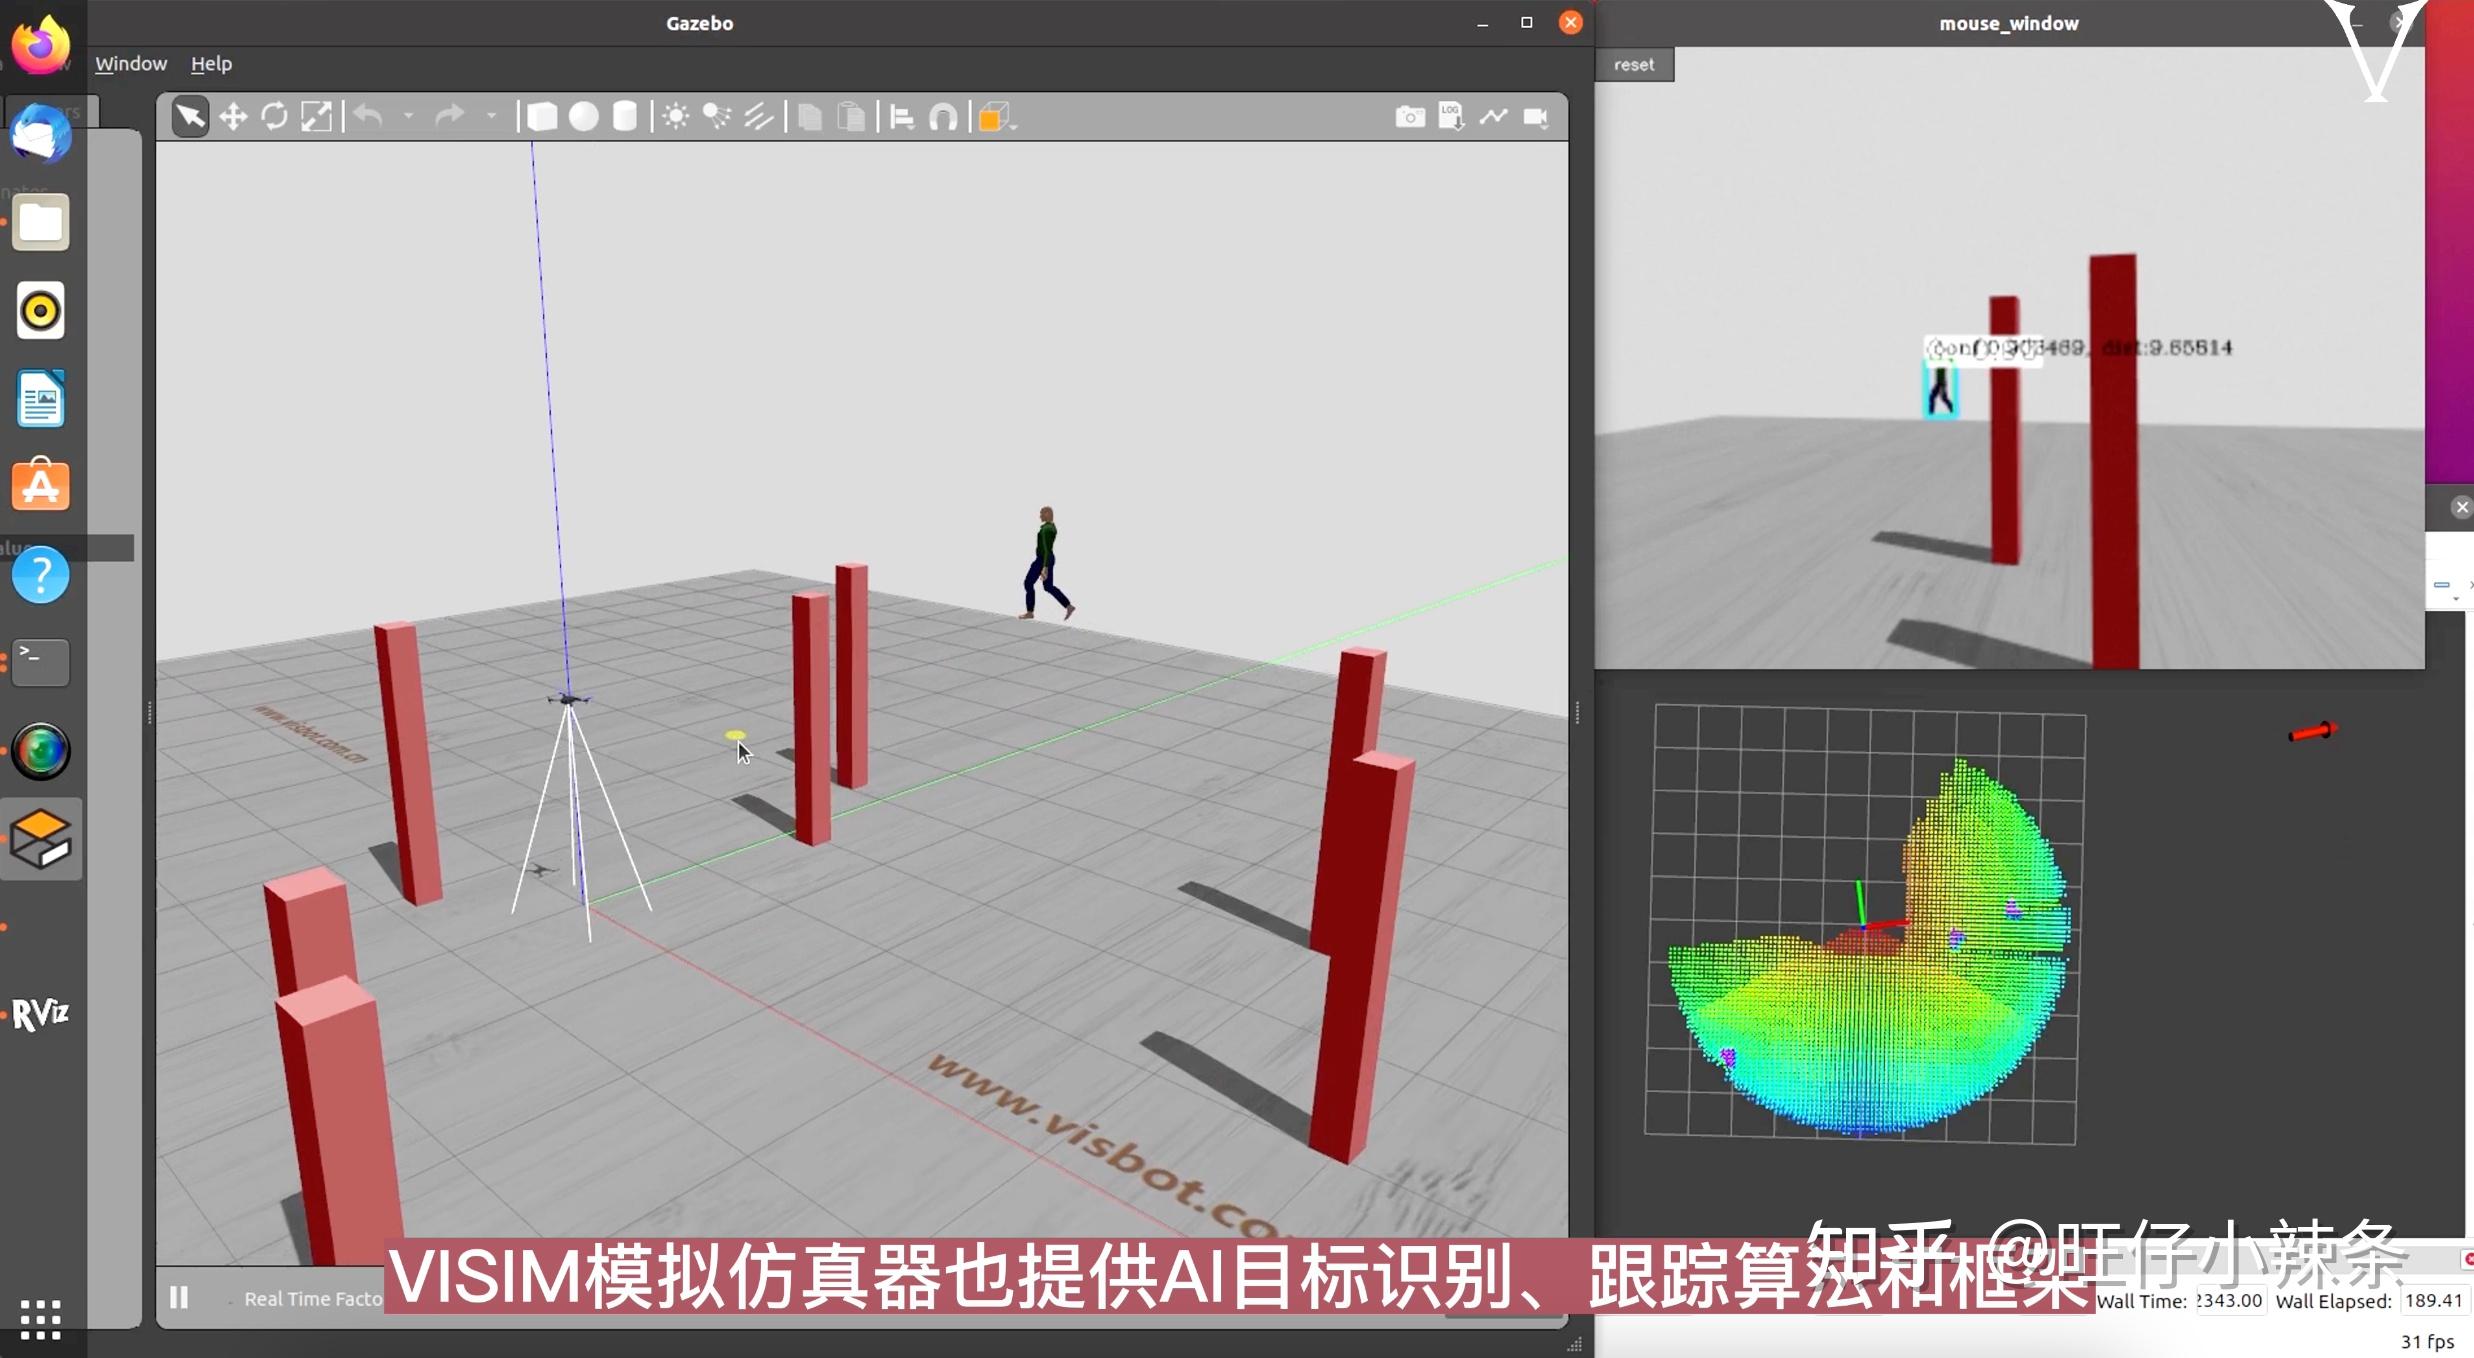
Task: Add a directional light
Action: [x=759, y=117]
